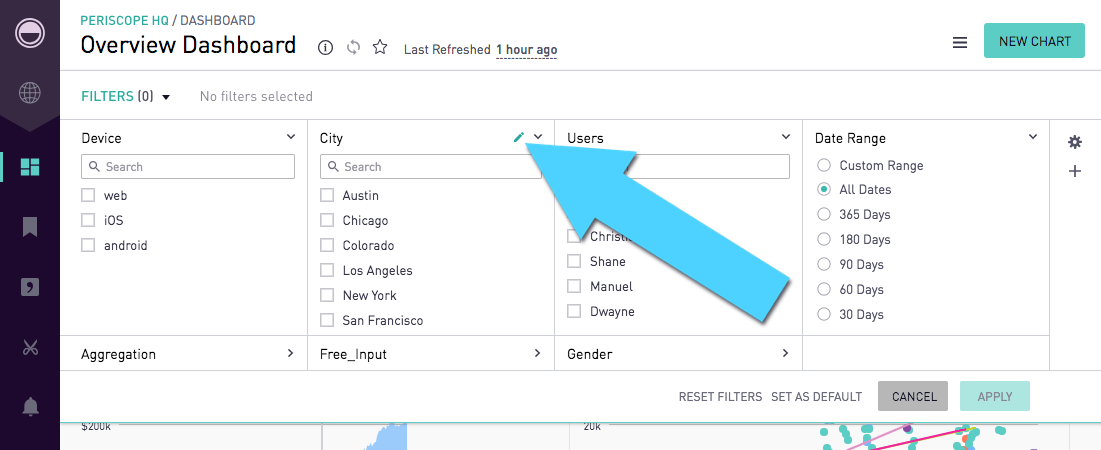The height and width of the screenshot is (450, 1101).
Task: Click the pencil edit icon on City filter
Action: (x=518, y=137)
